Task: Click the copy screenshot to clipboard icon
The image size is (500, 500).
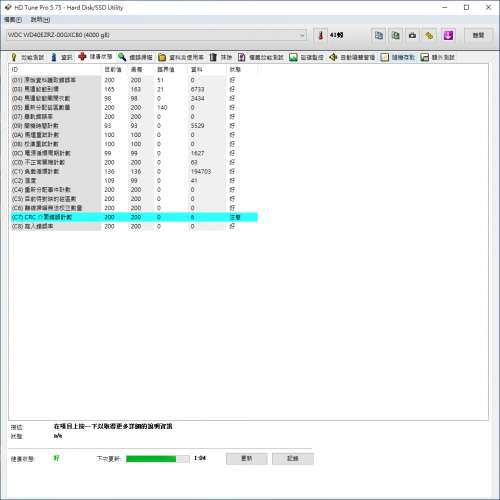Action: pos(395,35)
